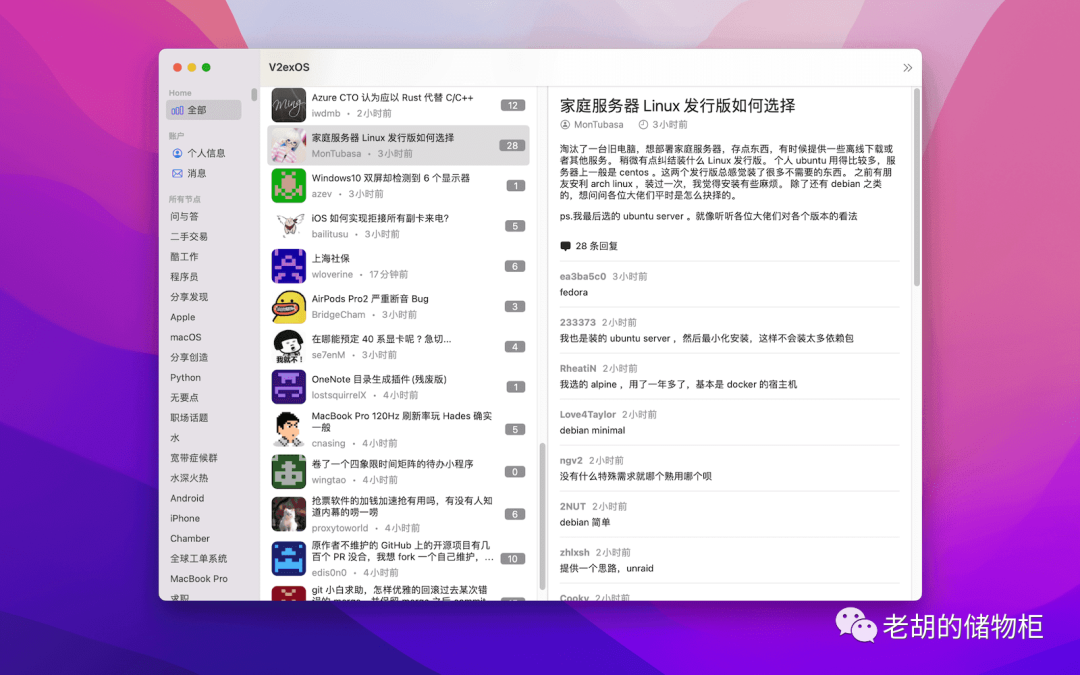Click BridgeCham's yellow duck avatar

[x=289, y=307]
